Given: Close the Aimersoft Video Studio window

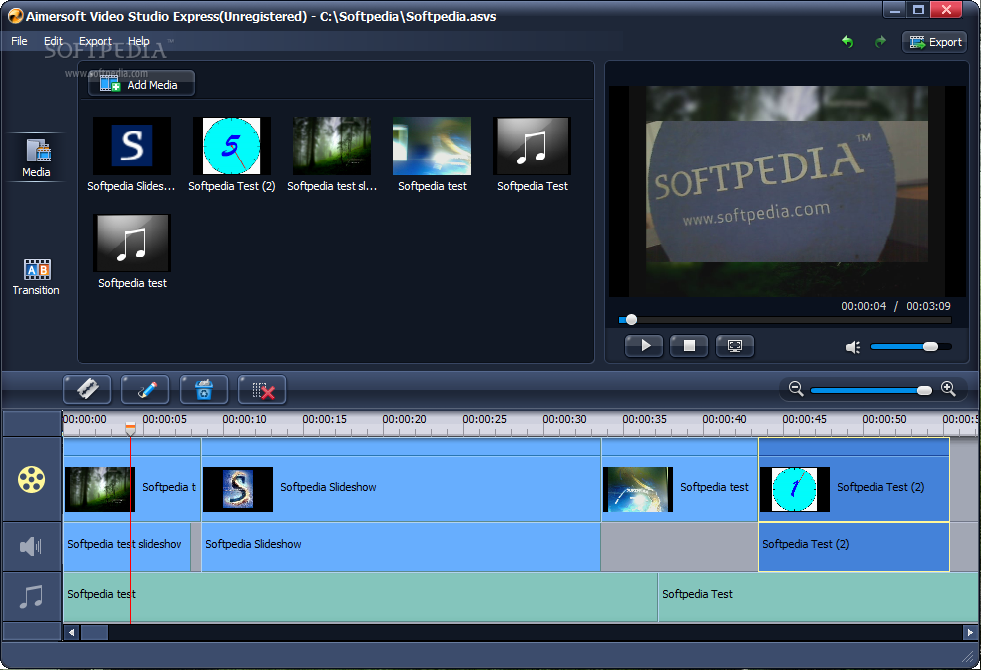Looking at the screenshot, I should pos(947,10).
